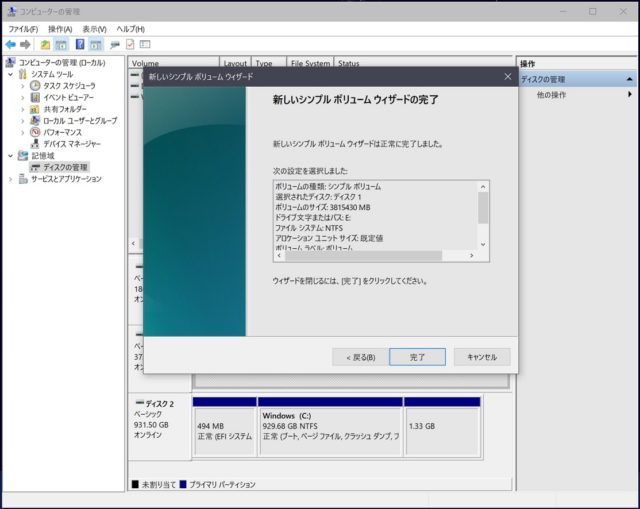
Task: Expand the ローカル ユーザーとグループ arrow
Action: tap(22, 121)
